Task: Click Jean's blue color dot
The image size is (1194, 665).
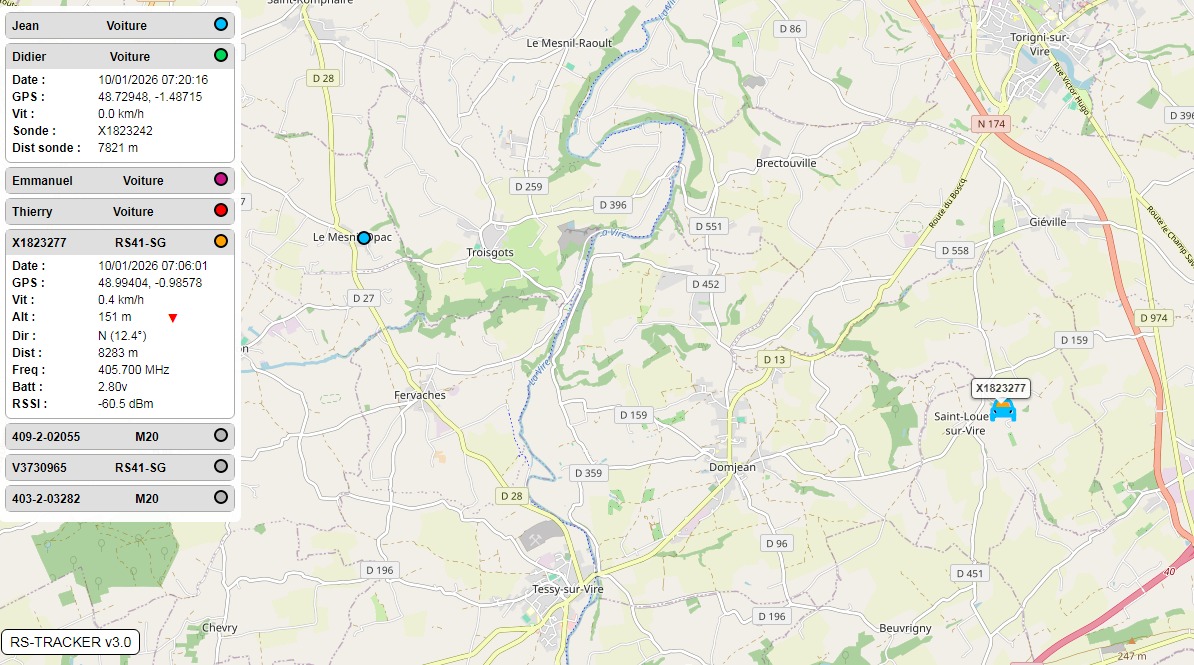Action: pos(221,24)
